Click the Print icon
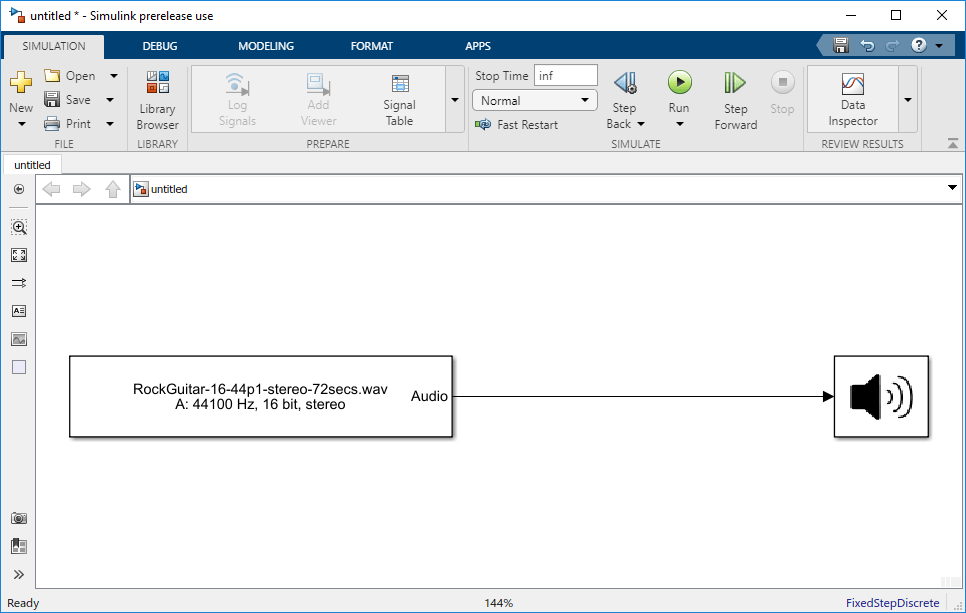 click(52, 123)
